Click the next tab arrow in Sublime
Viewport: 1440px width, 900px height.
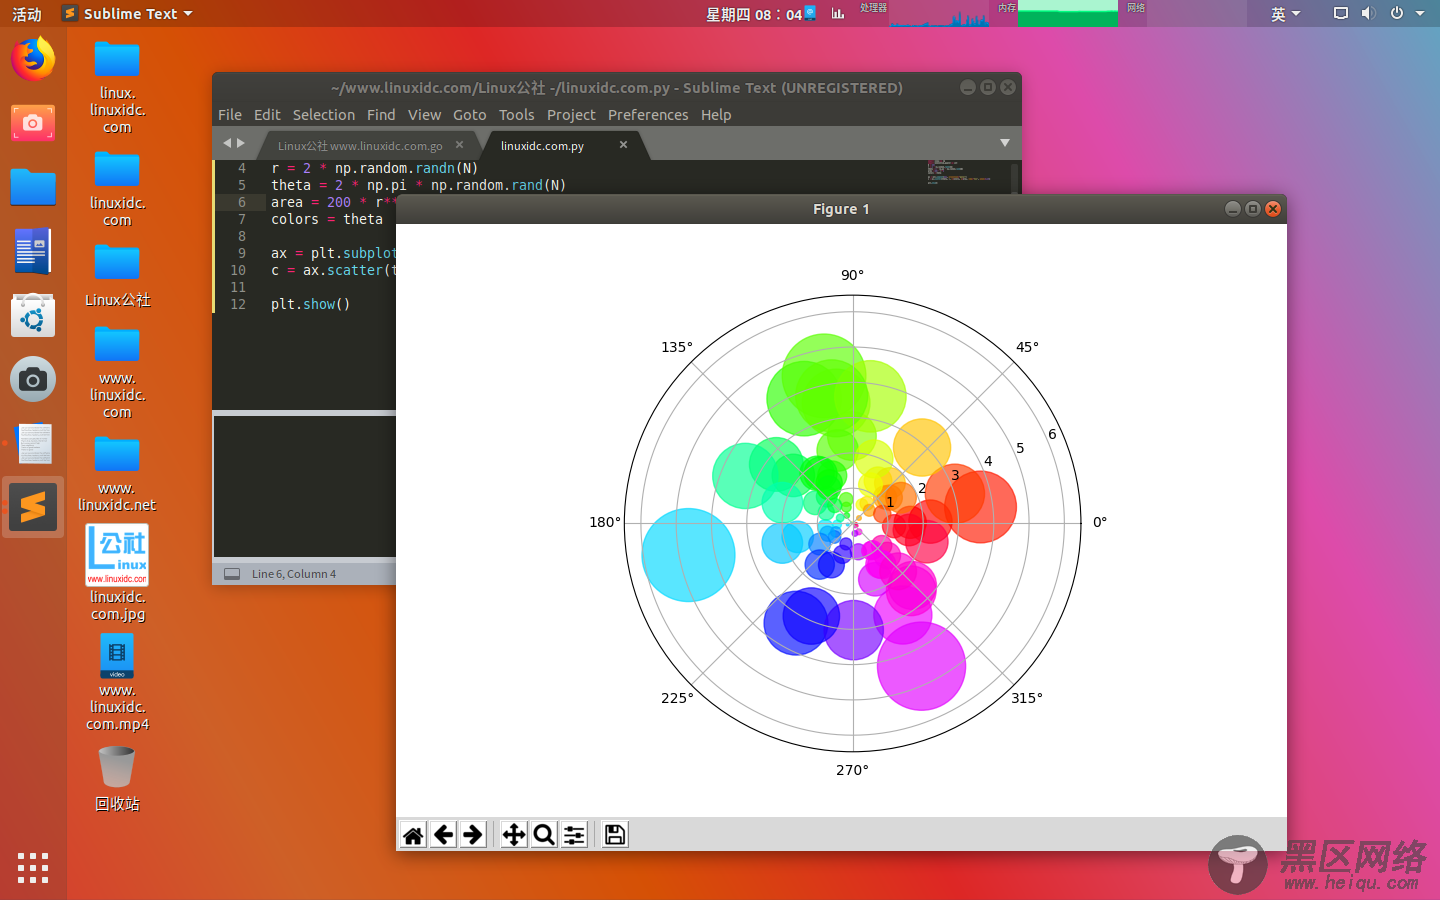click(241, 143)
